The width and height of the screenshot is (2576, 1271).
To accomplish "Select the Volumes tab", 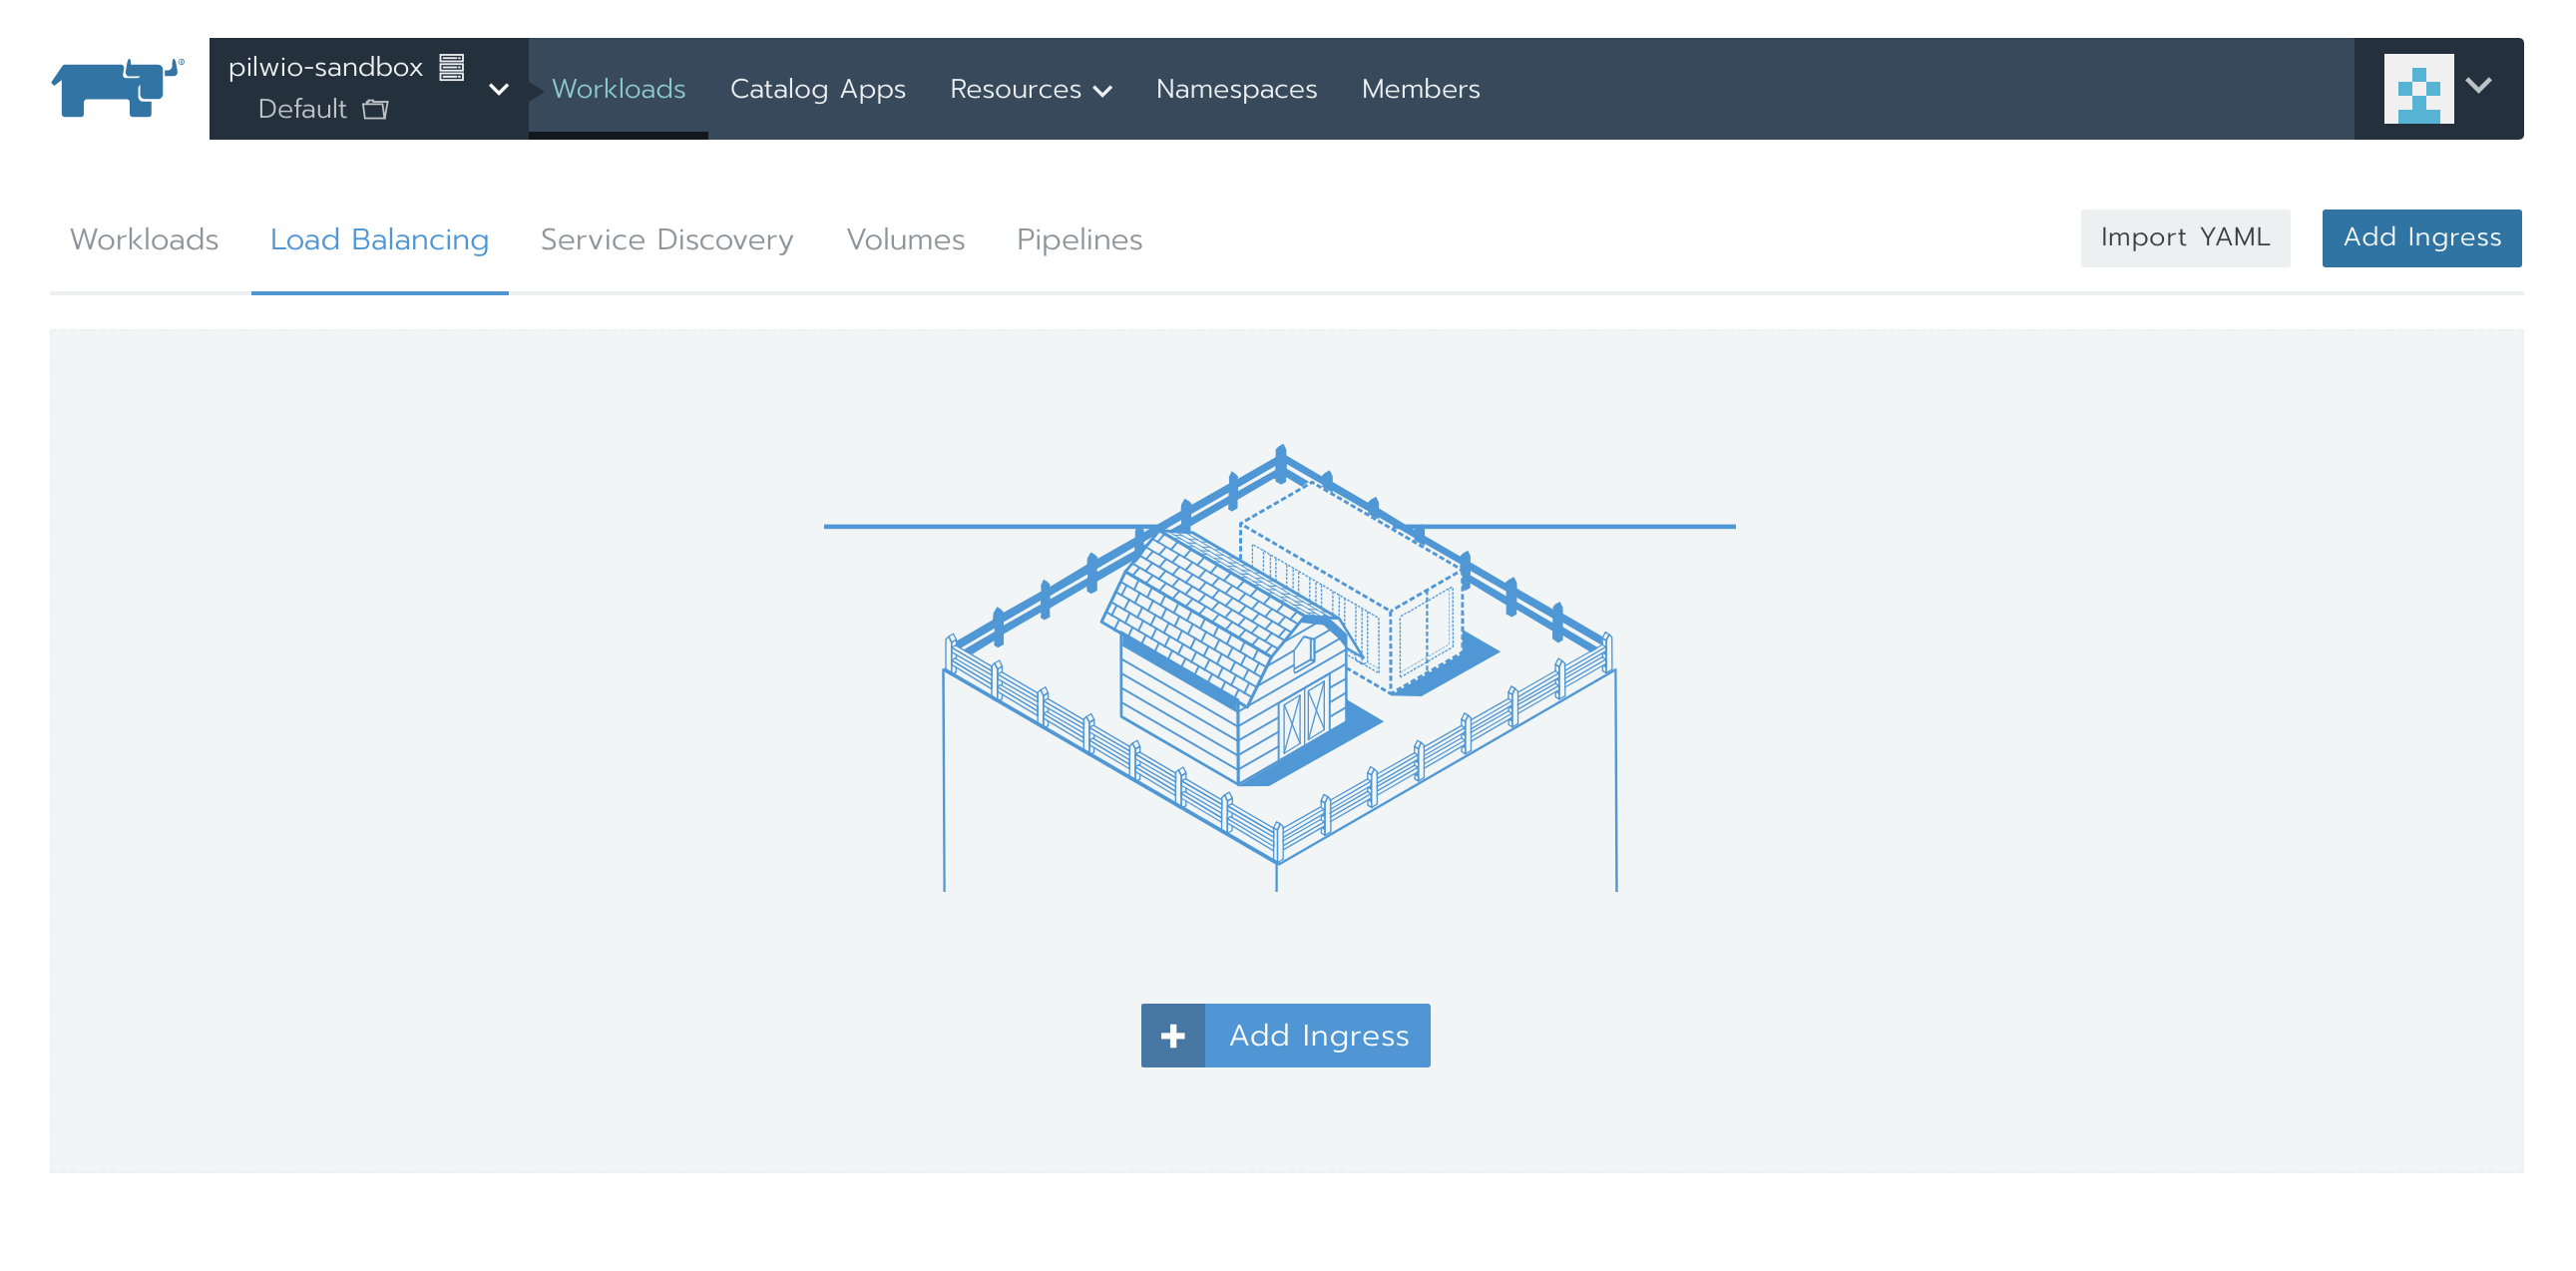I will coord(907,238).
